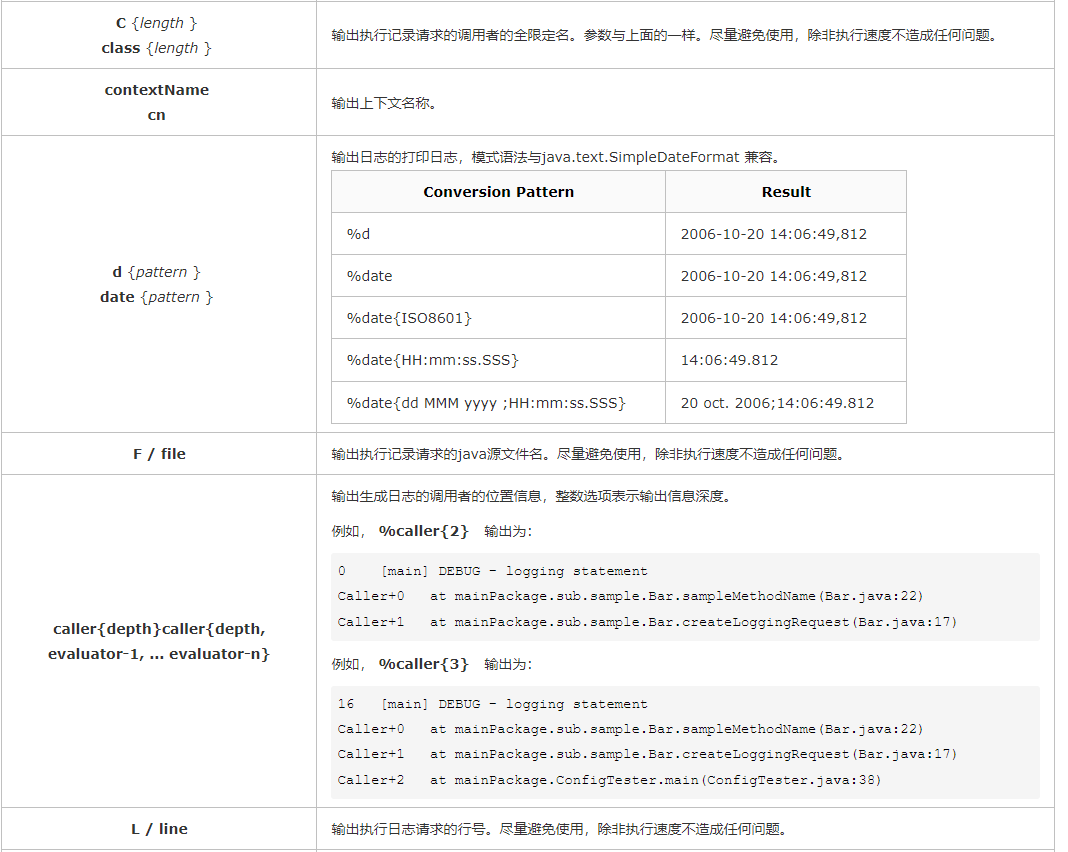Click the description "输出上下文名称。"
This screenshot has width=1068, height=852.
coord(384,104)
